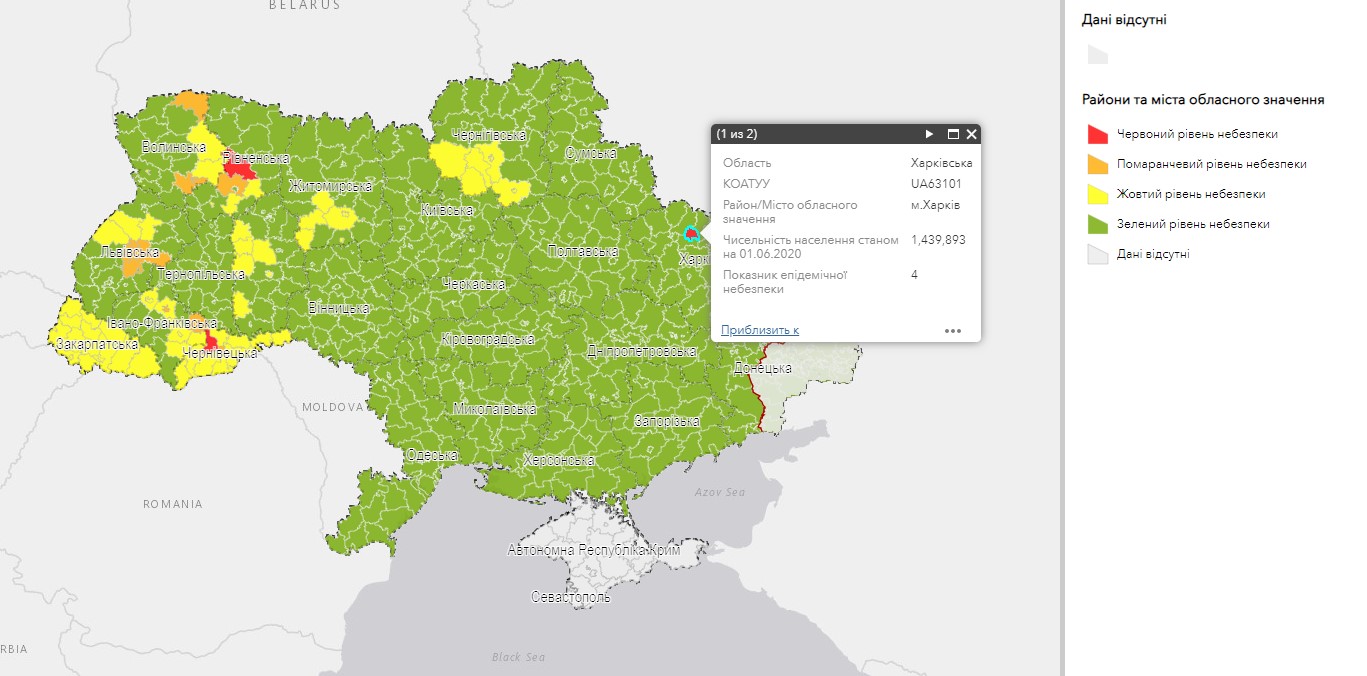Viewport: 1367px width, 676px height.
Task: Close the Kharkiv info popup
Action: (x=971, y=134)
